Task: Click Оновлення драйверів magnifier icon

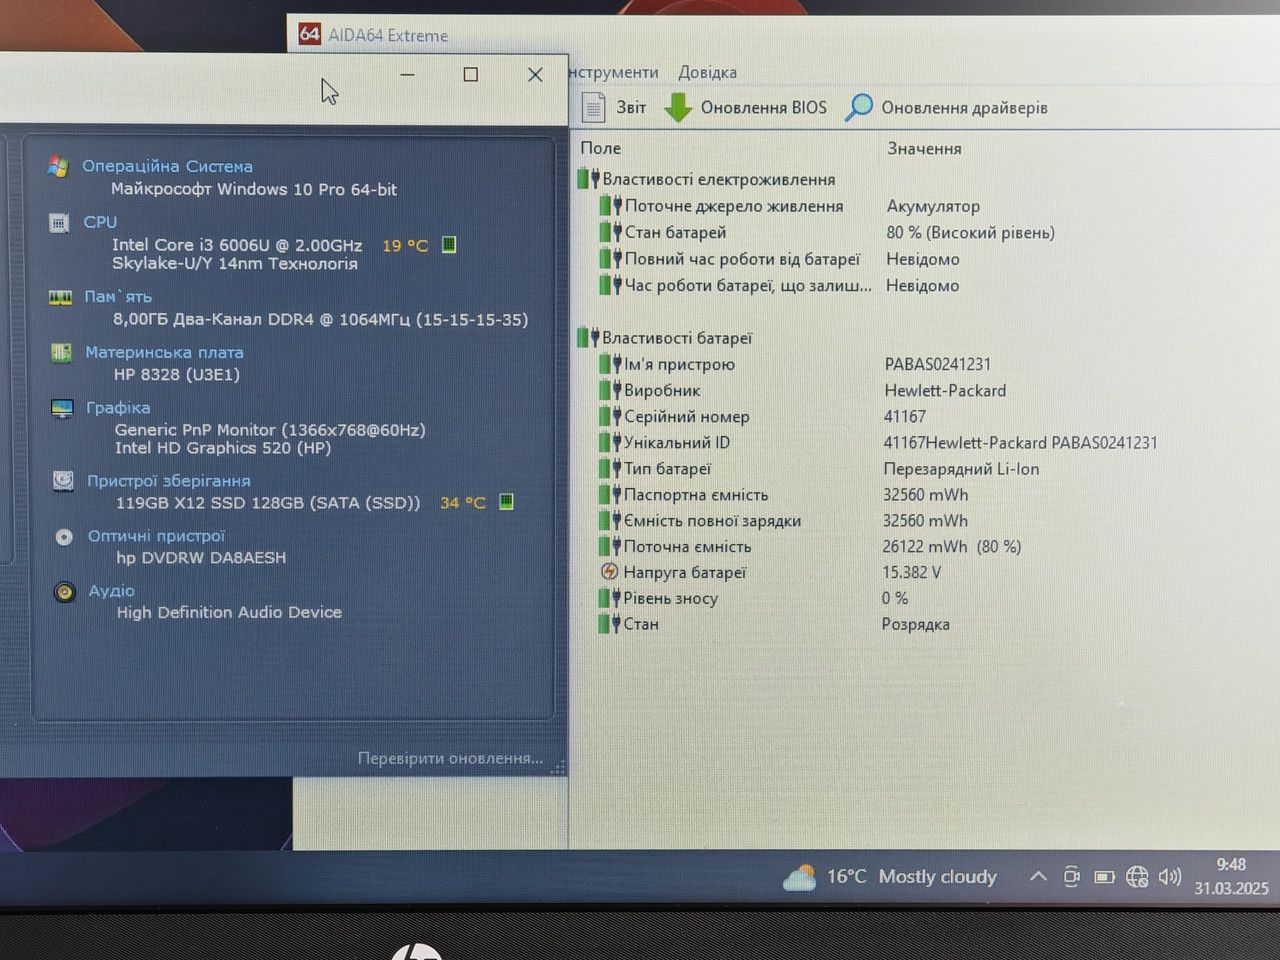Action: coord(858,107)
